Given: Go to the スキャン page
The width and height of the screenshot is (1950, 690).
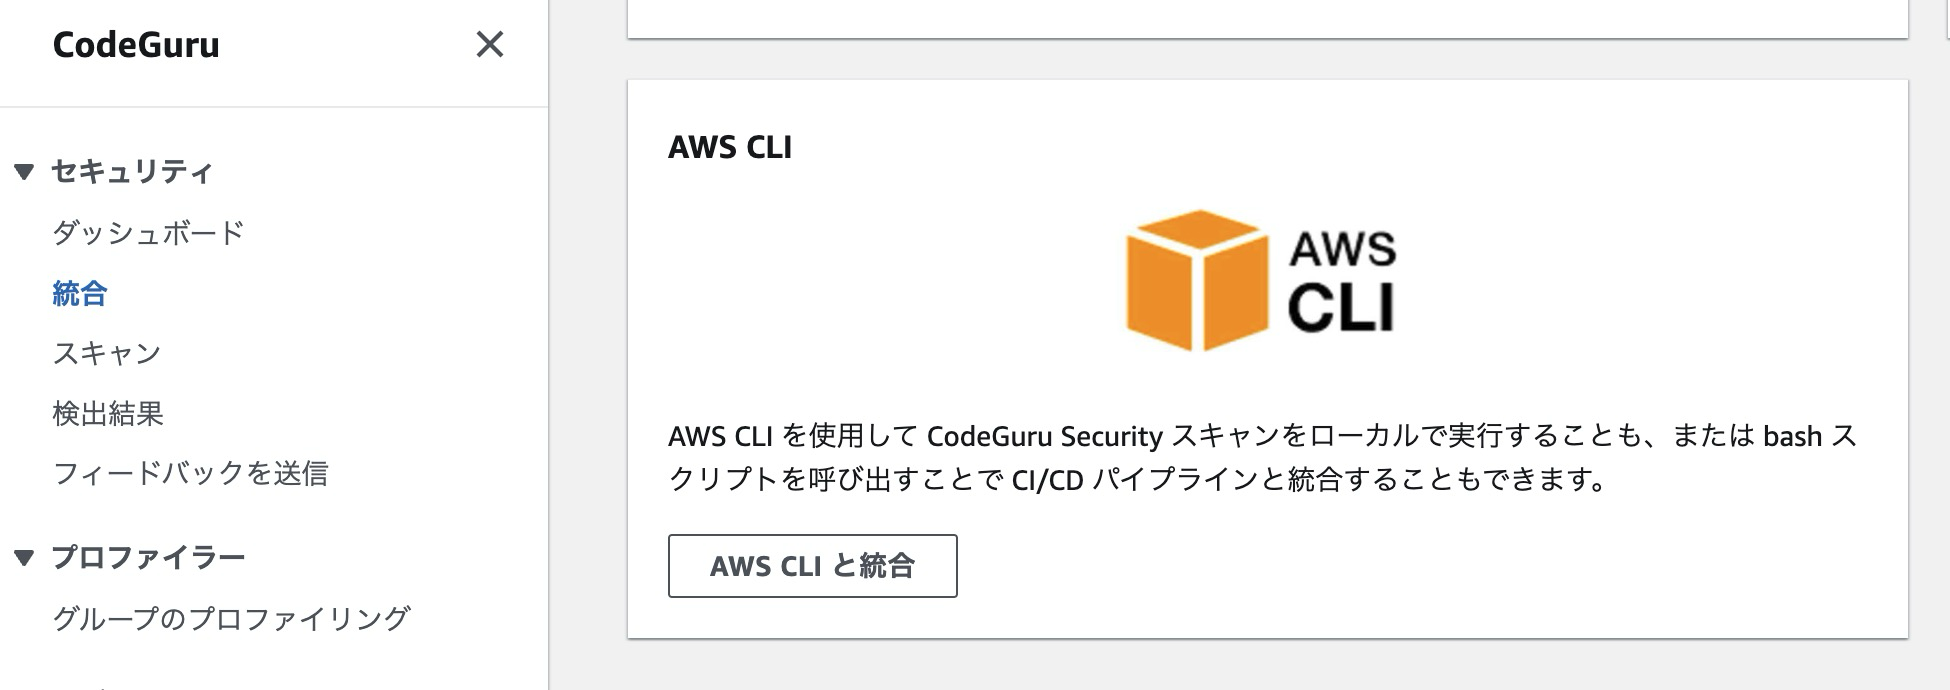Looking at the screenshot, I should pyautogui.click(x=107, y=353).
